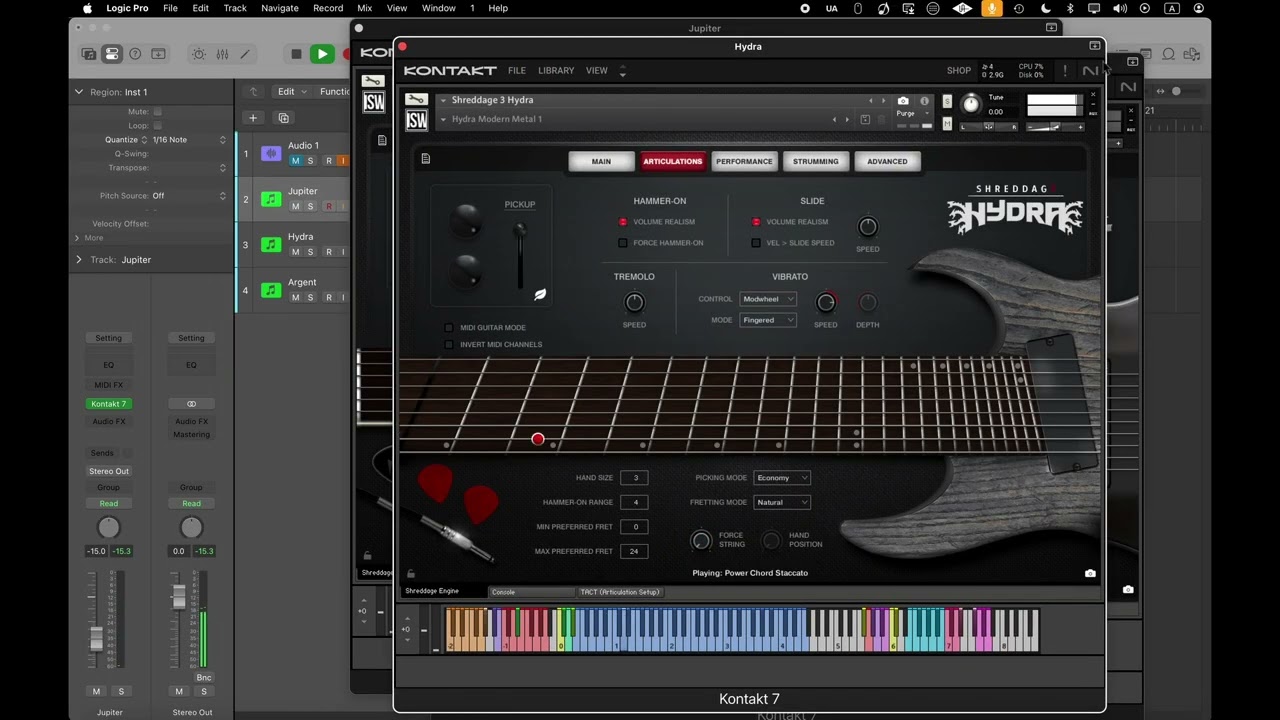Open Kontakt View menu
Screen dimensions: 1280x720
[x=597, y=71]
